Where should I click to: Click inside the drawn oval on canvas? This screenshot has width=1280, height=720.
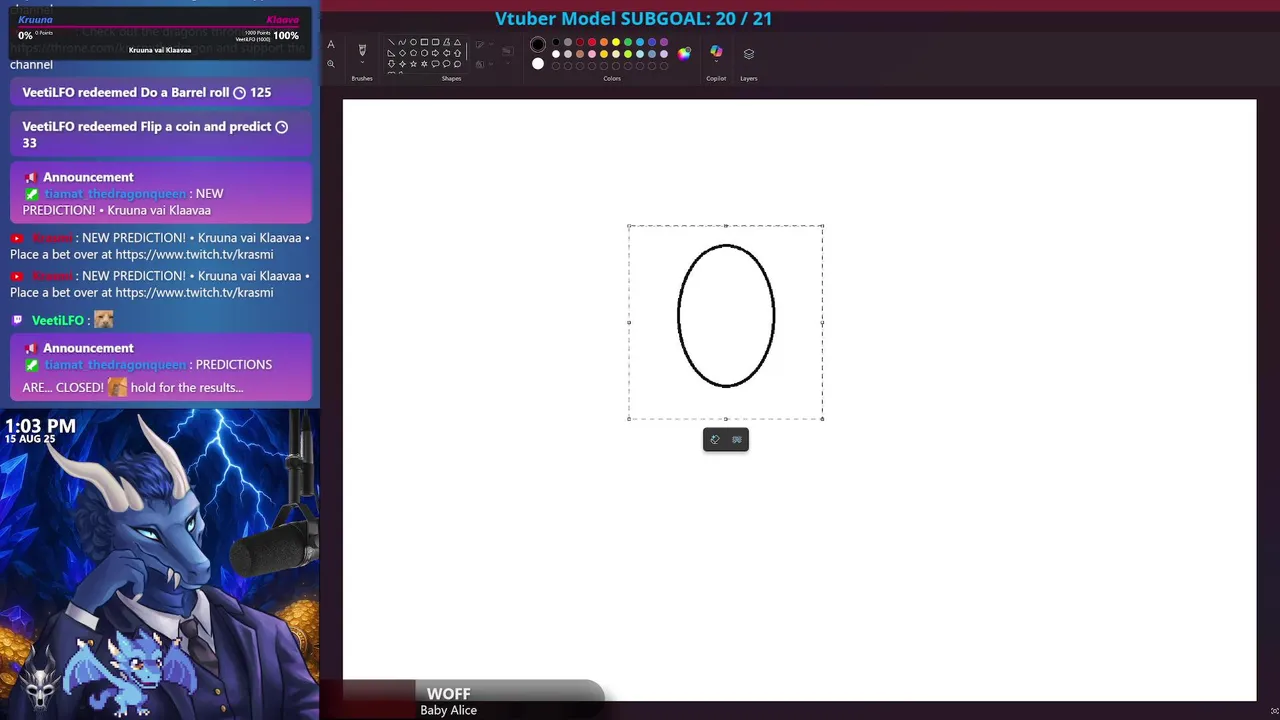[726, 316]
